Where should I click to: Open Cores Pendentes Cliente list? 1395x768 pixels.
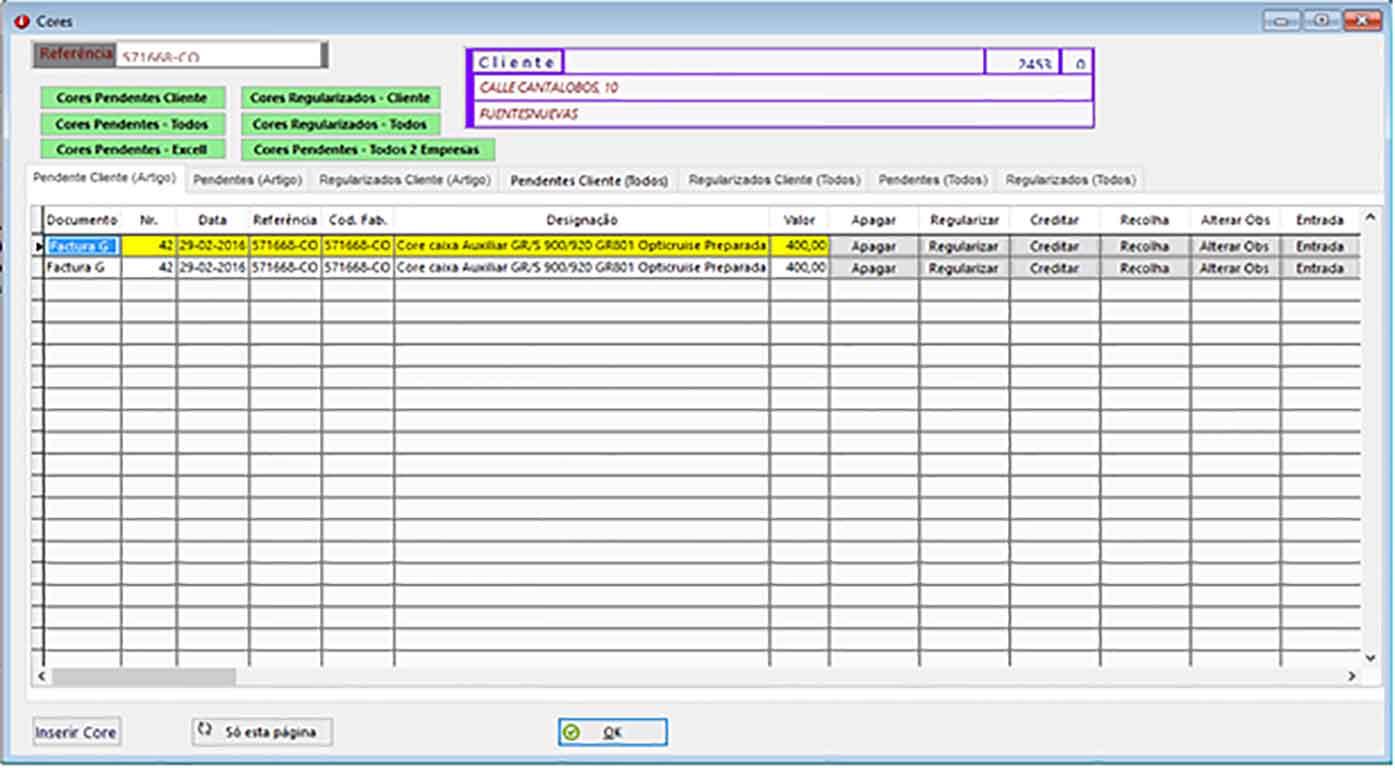point(132,98)
